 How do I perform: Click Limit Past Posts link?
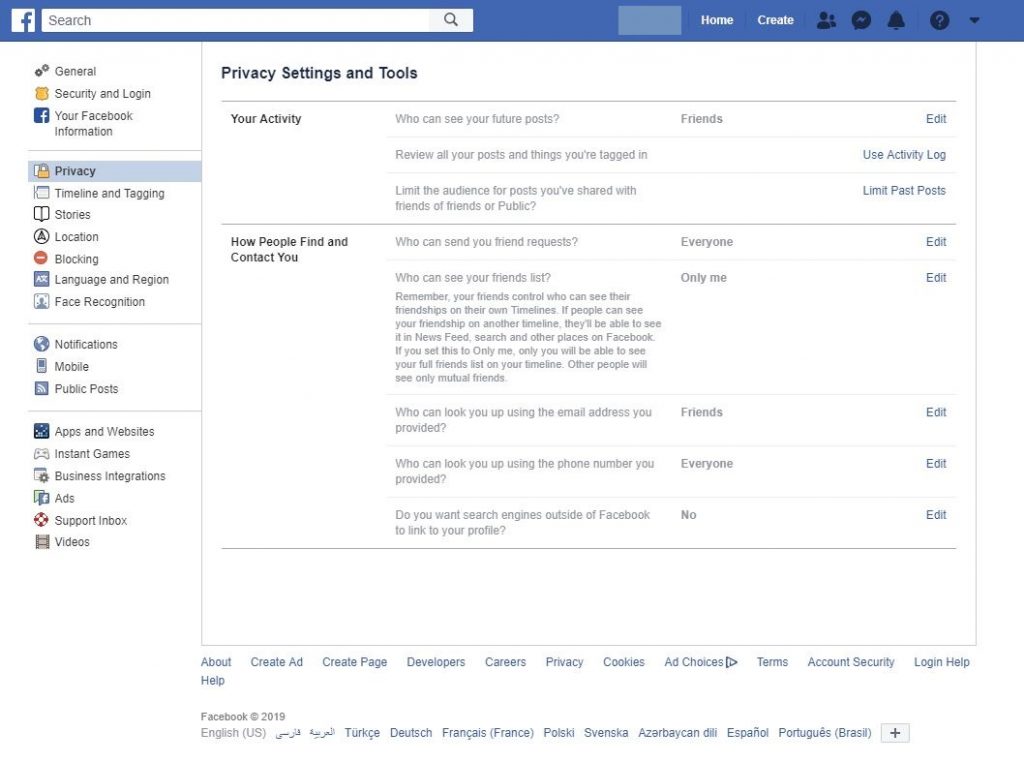coord(904,190)
